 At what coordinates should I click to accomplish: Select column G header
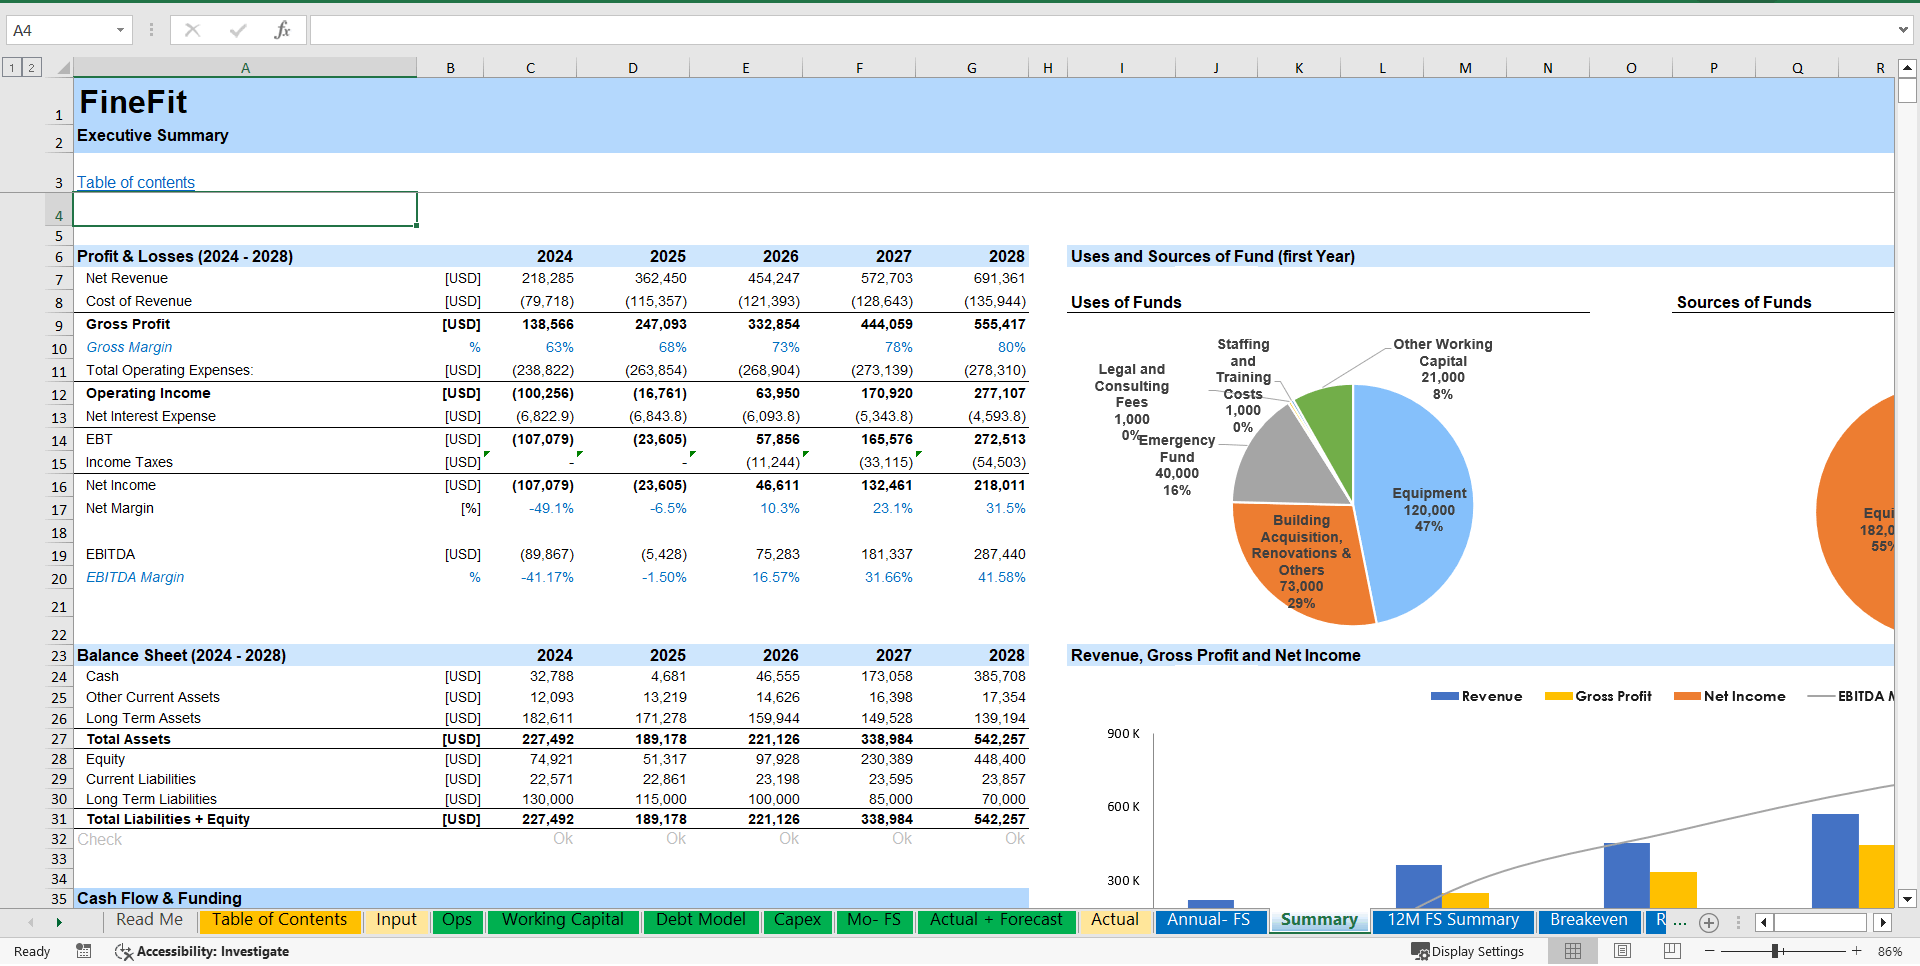[x=972, y=68]
